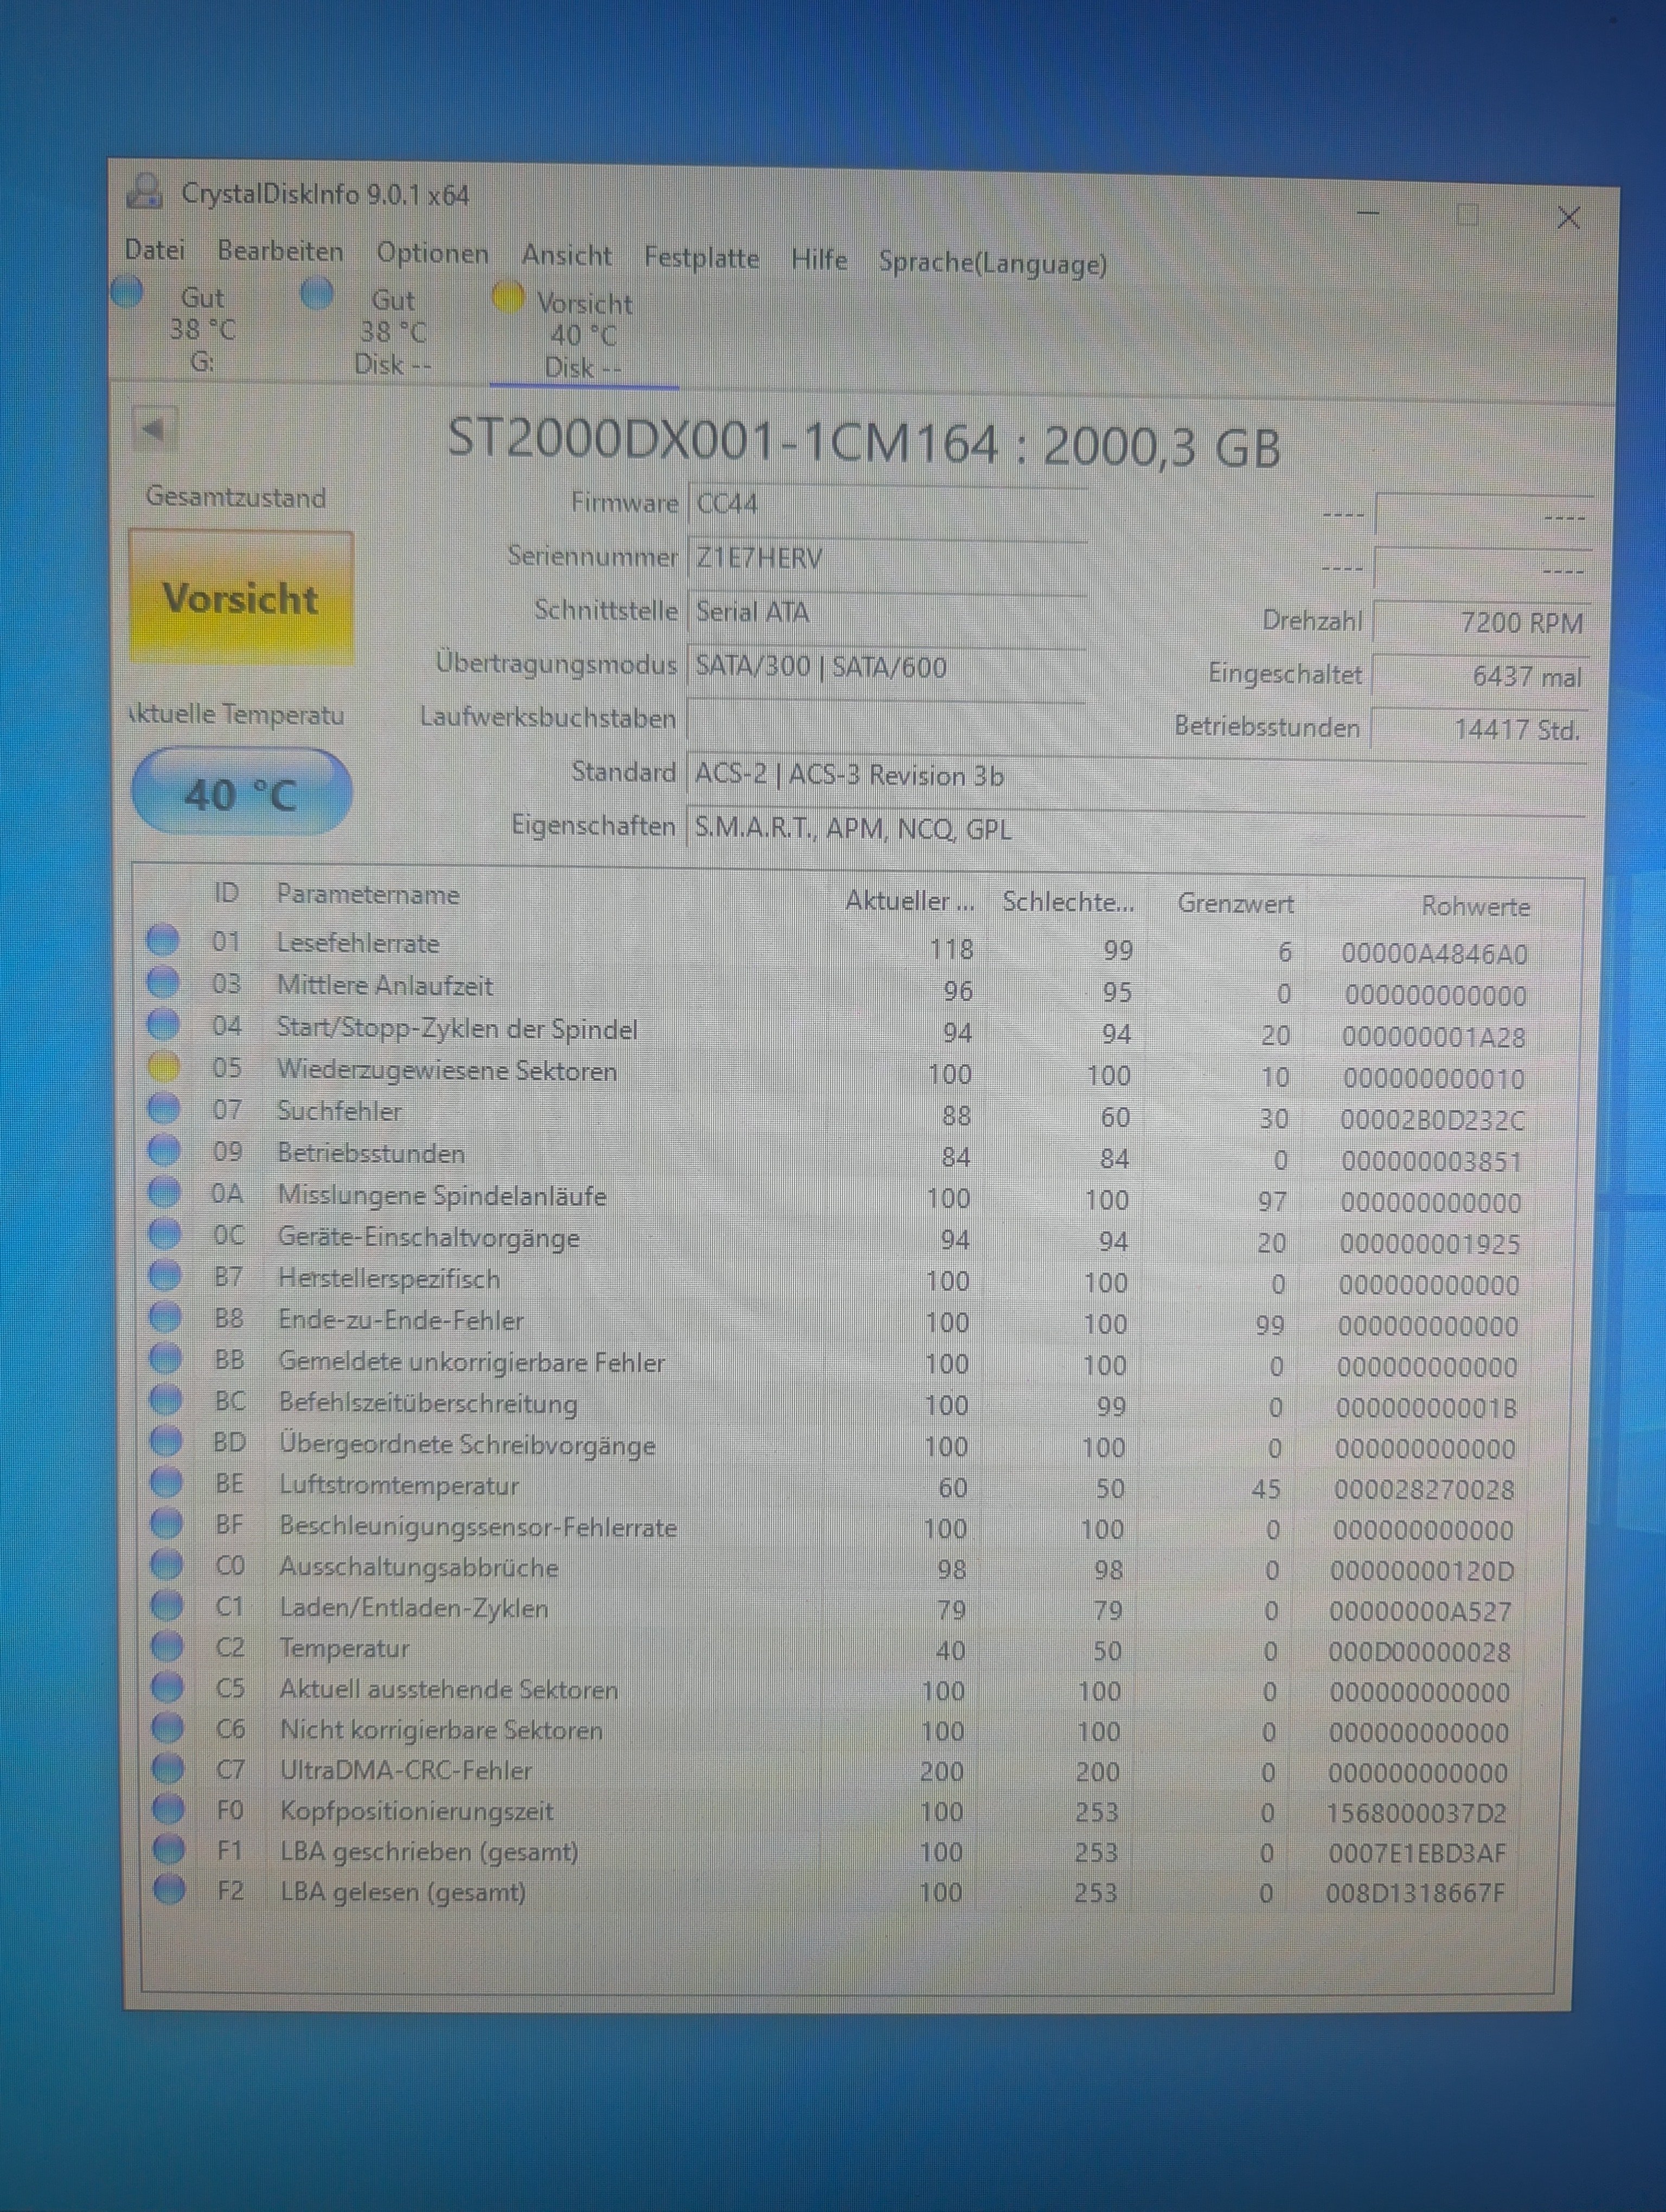Click the previous disk arrow button
This screenshot has width=1666, height=2212.
tap(154, 429)
